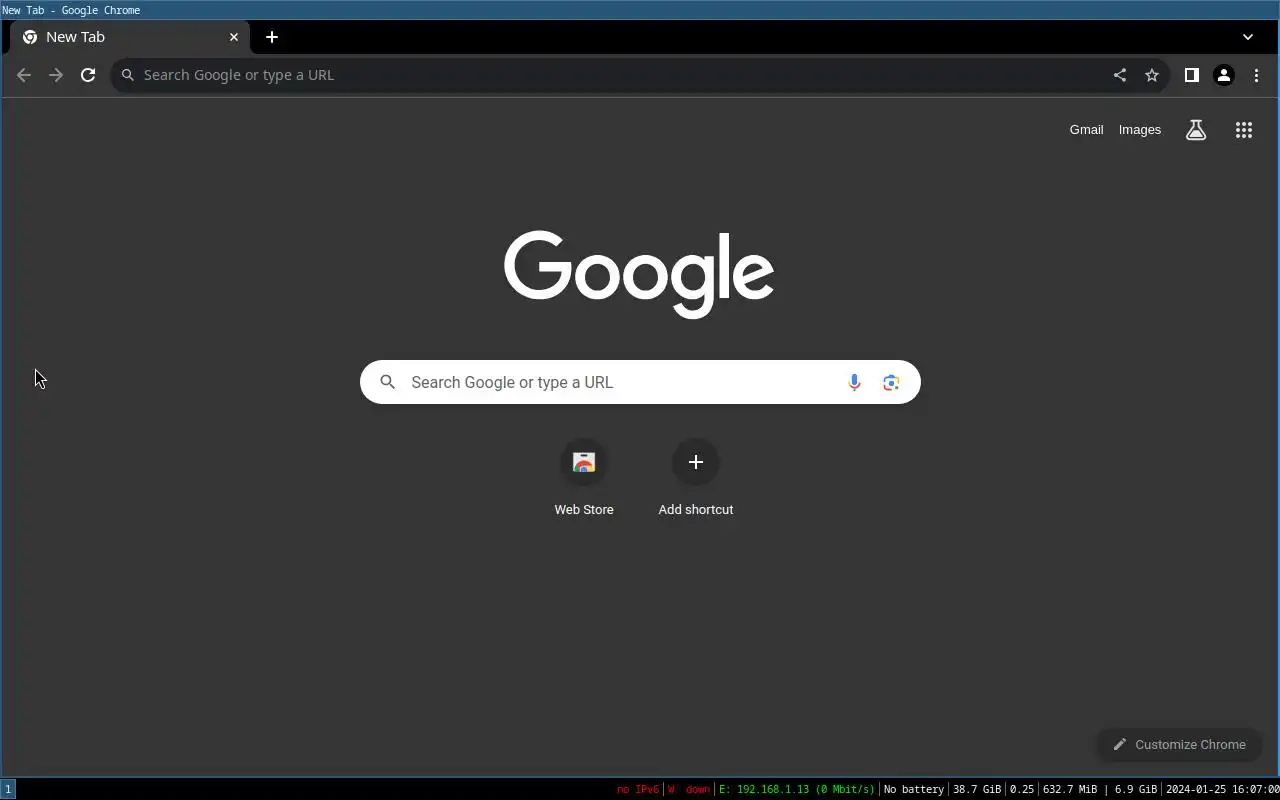Click the 'W: down' wifi status entry
1280x800 pixels.
click(x=689, y=789)
